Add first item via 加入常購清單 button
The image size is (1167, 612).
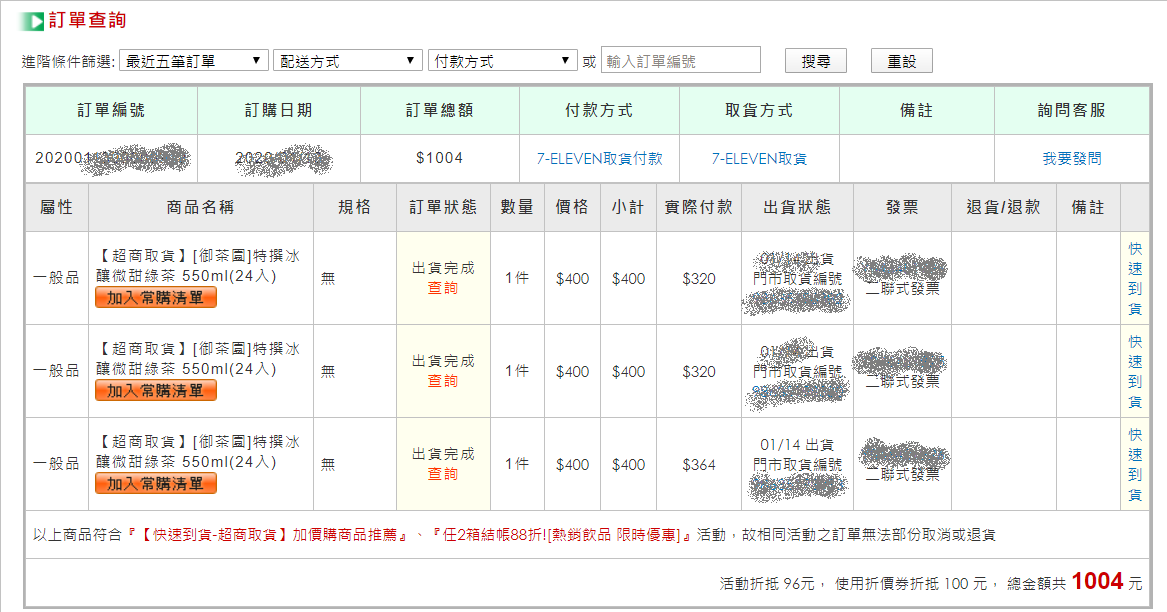[x=156, y=297]
